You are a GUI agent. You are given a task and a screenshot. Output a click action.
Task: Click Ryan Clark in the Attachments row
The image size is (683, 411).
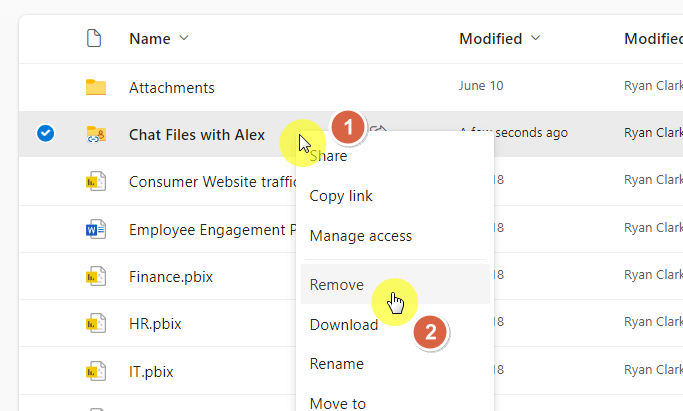click(x=653, y=86)
